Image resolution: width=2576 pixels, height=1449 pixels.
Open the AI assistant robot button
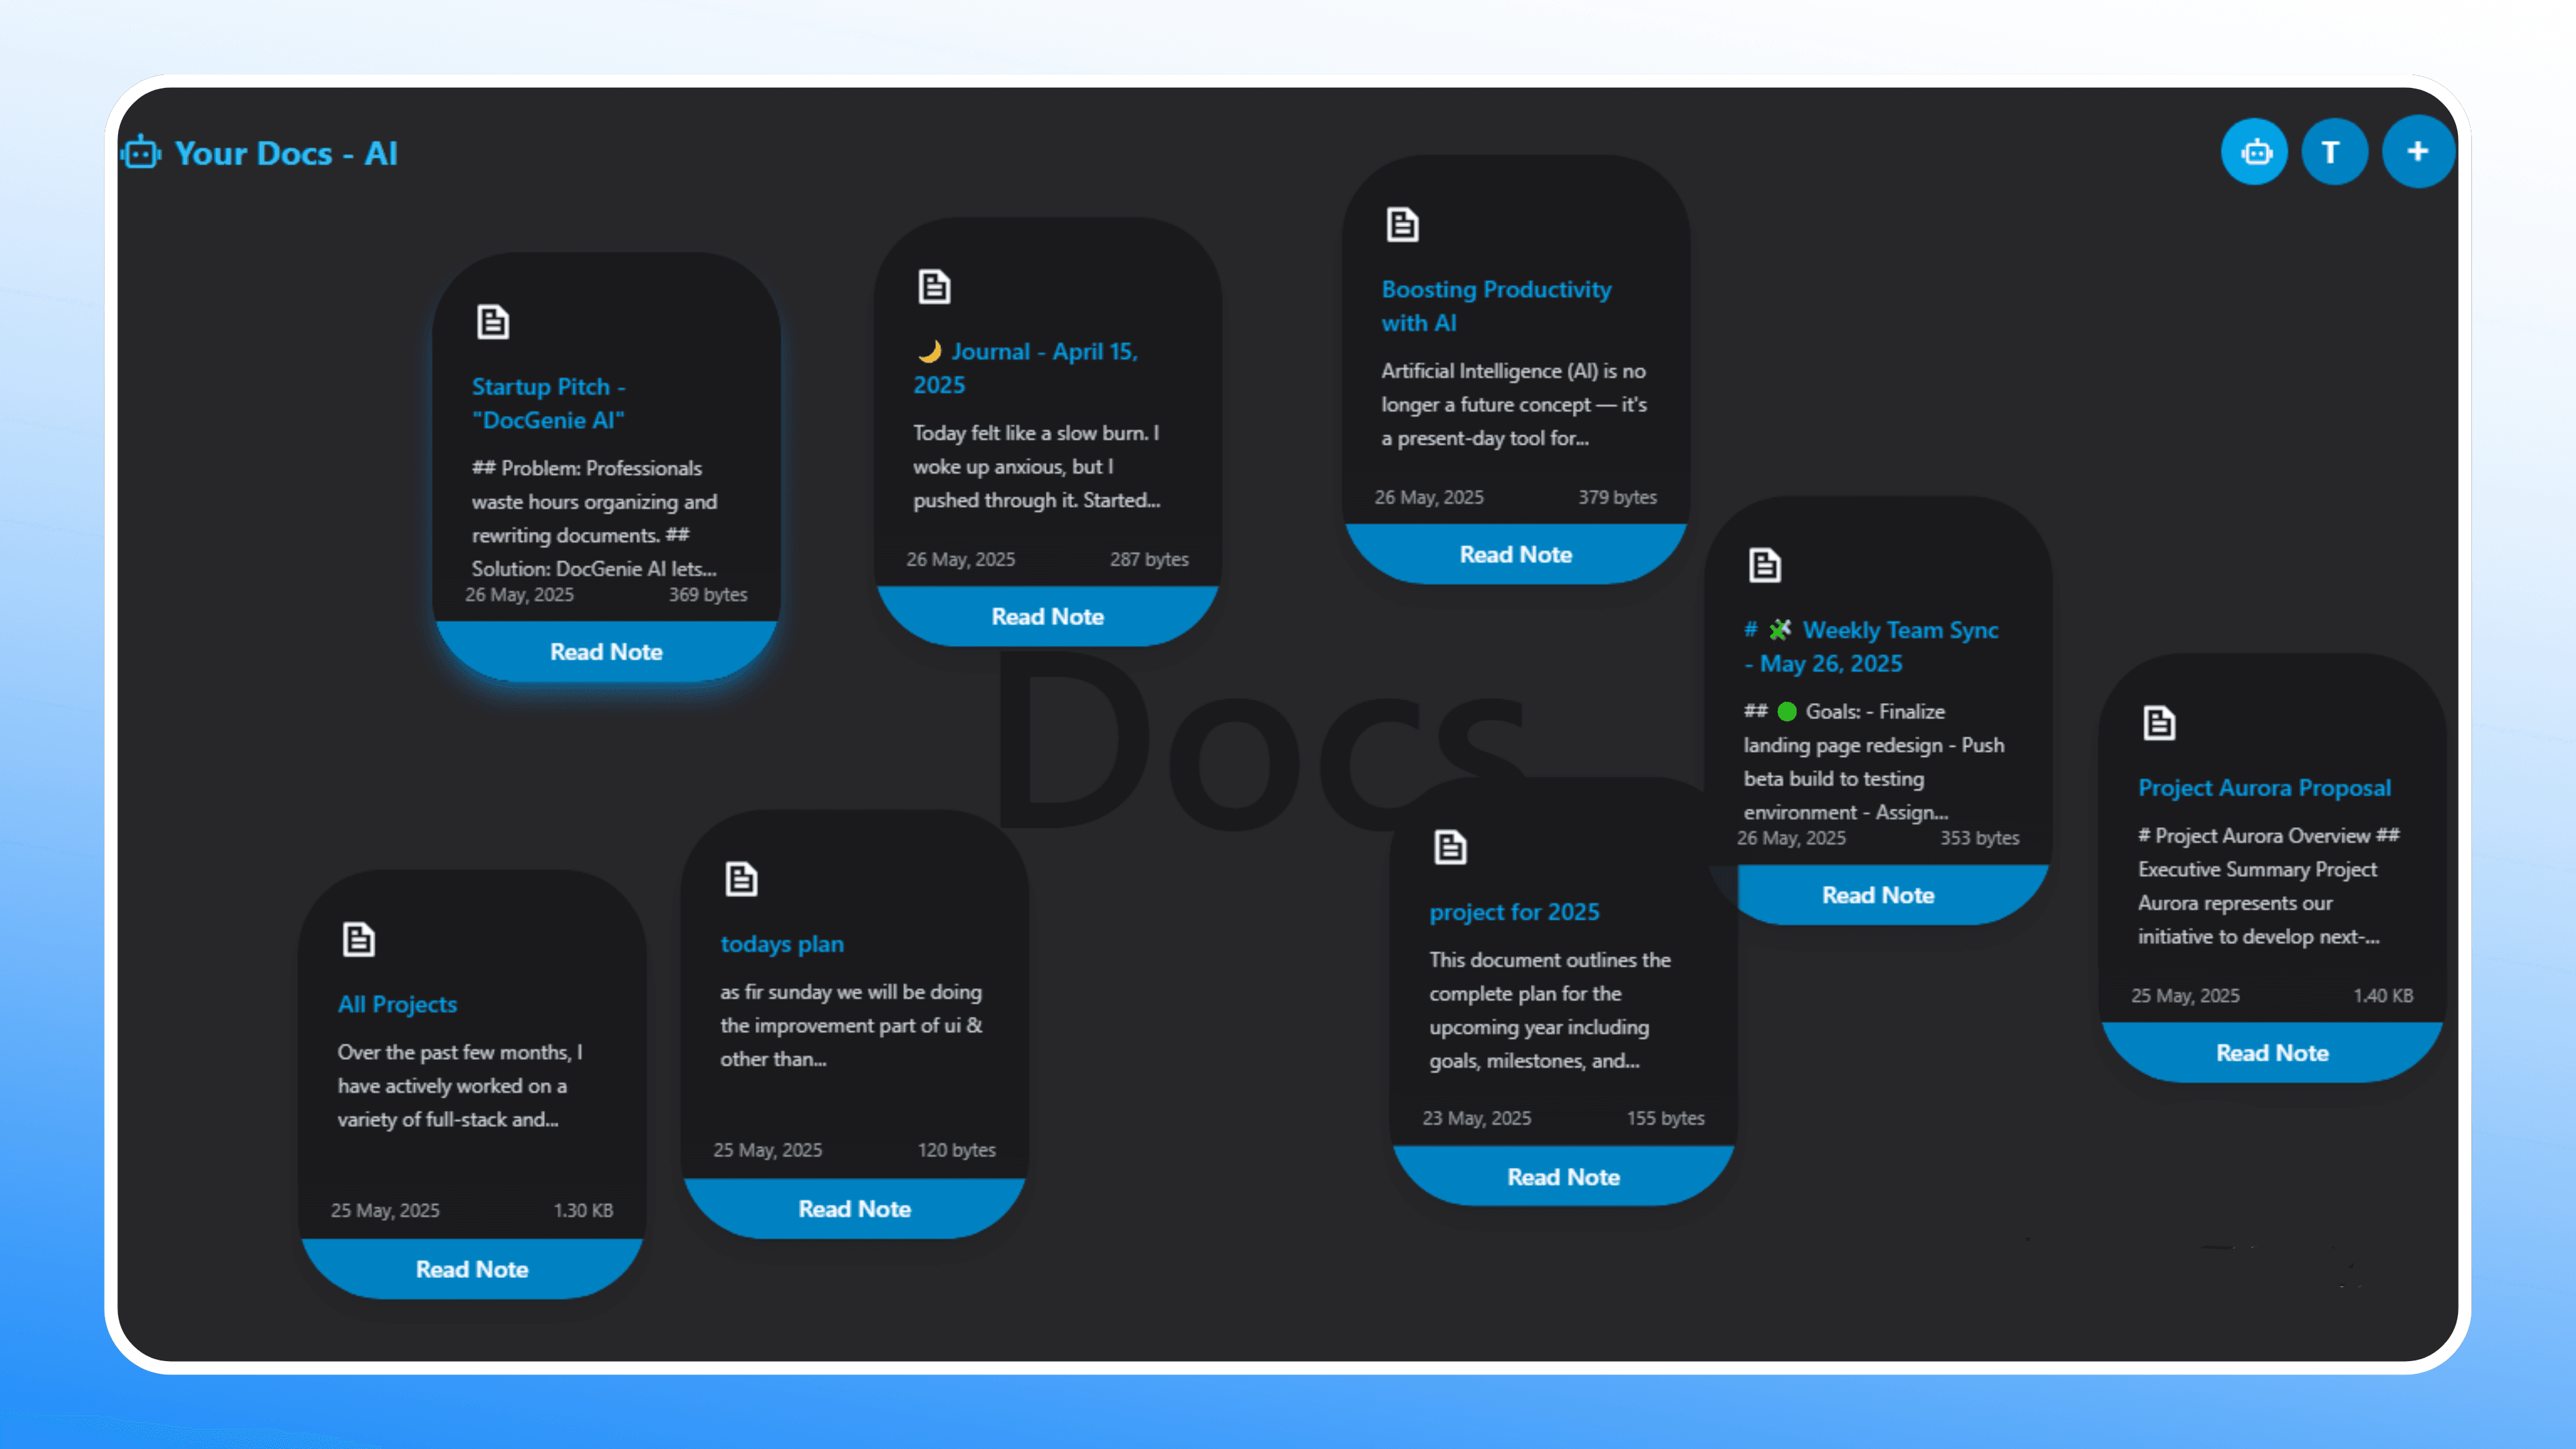[2254, 151]
